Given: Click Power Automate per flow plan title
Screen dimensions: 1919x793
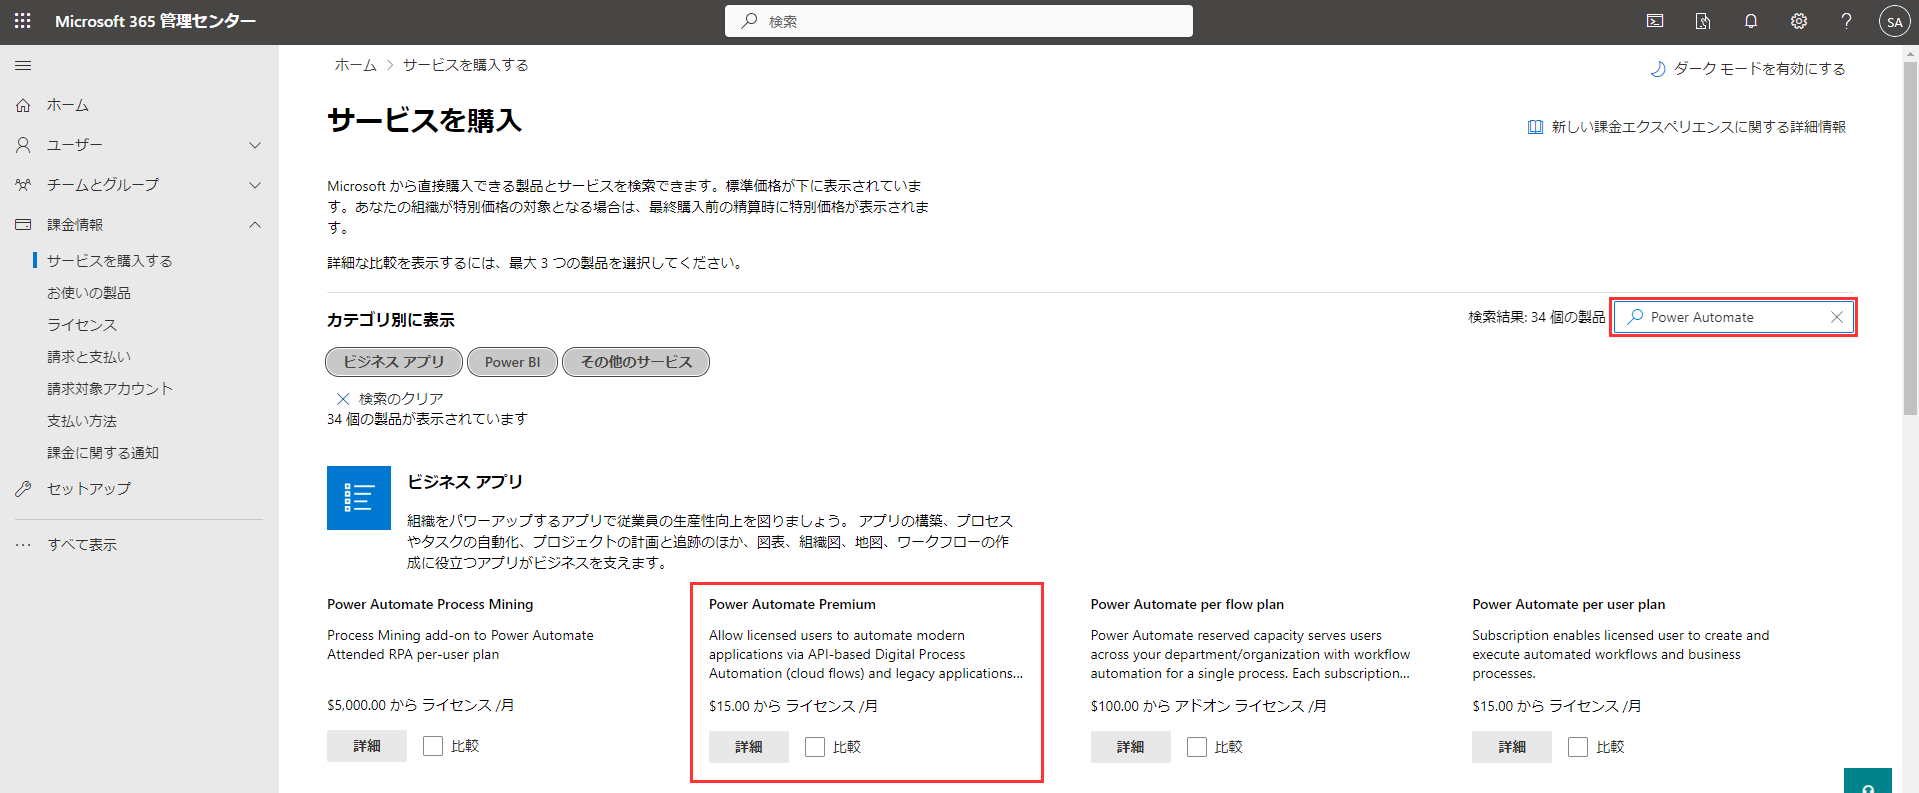Looking at the screenshot, I should click(x=1187, y=605).
